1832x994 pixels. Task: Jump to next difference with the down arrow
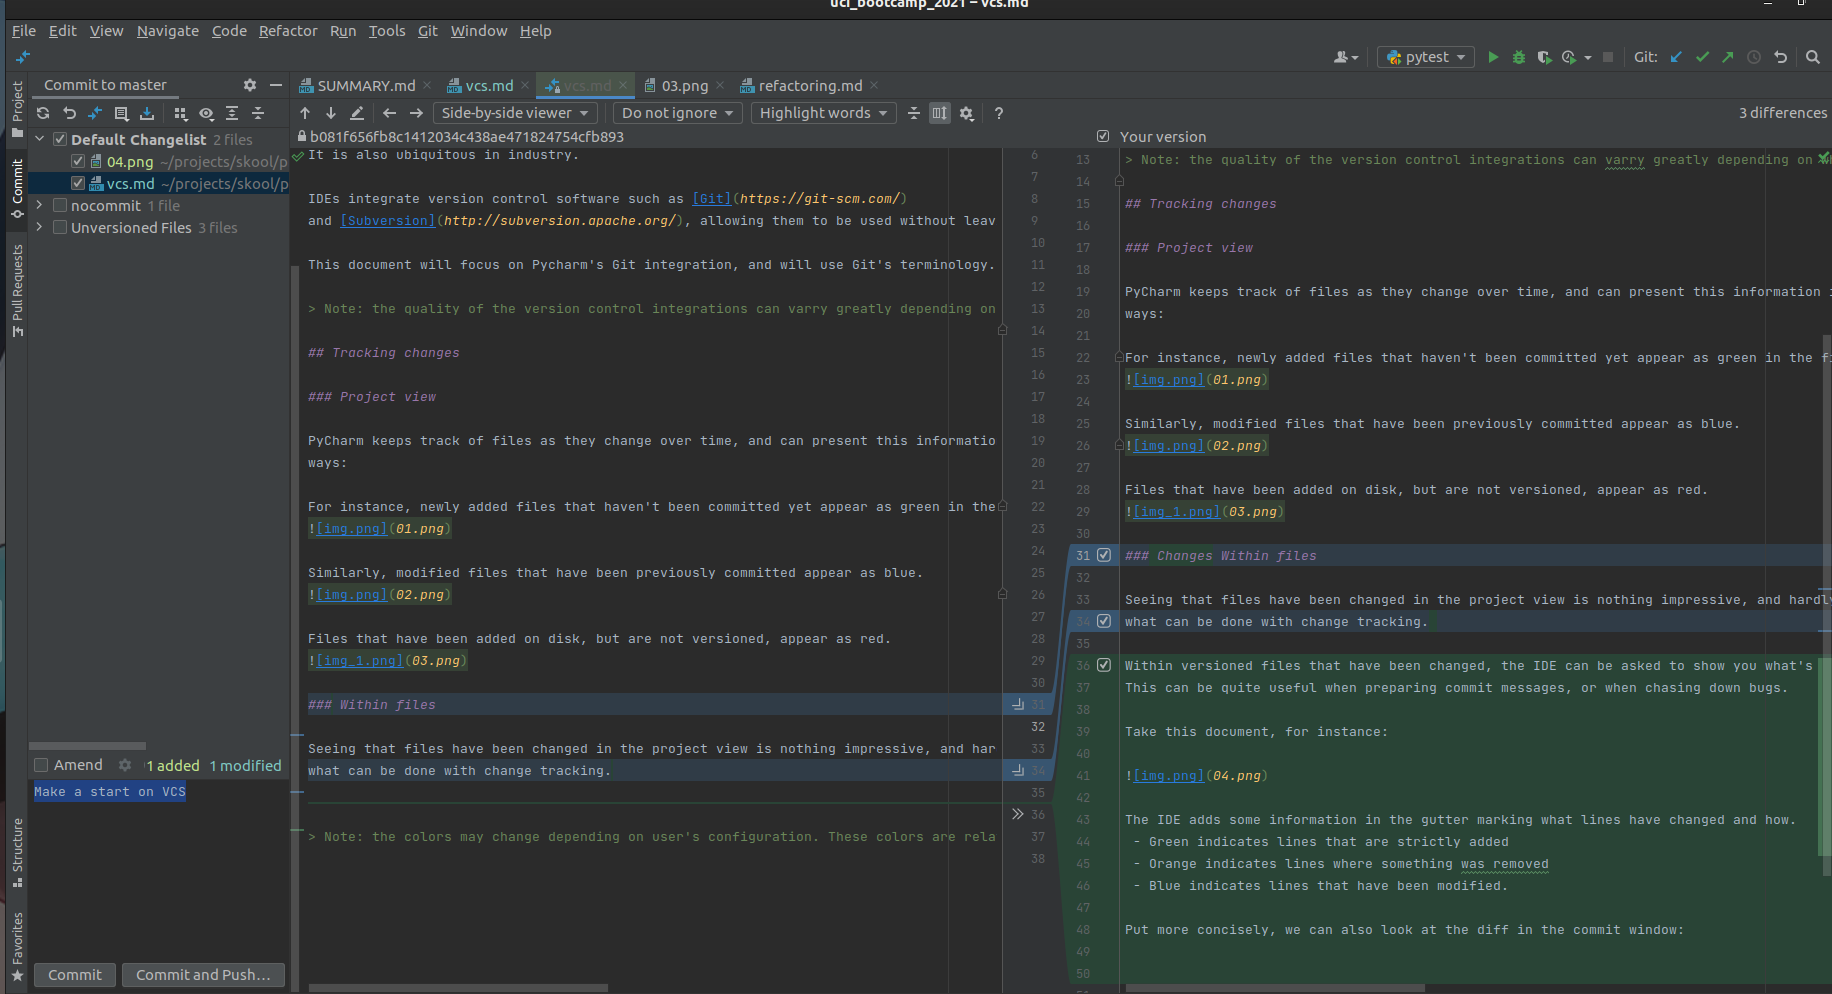331,113
